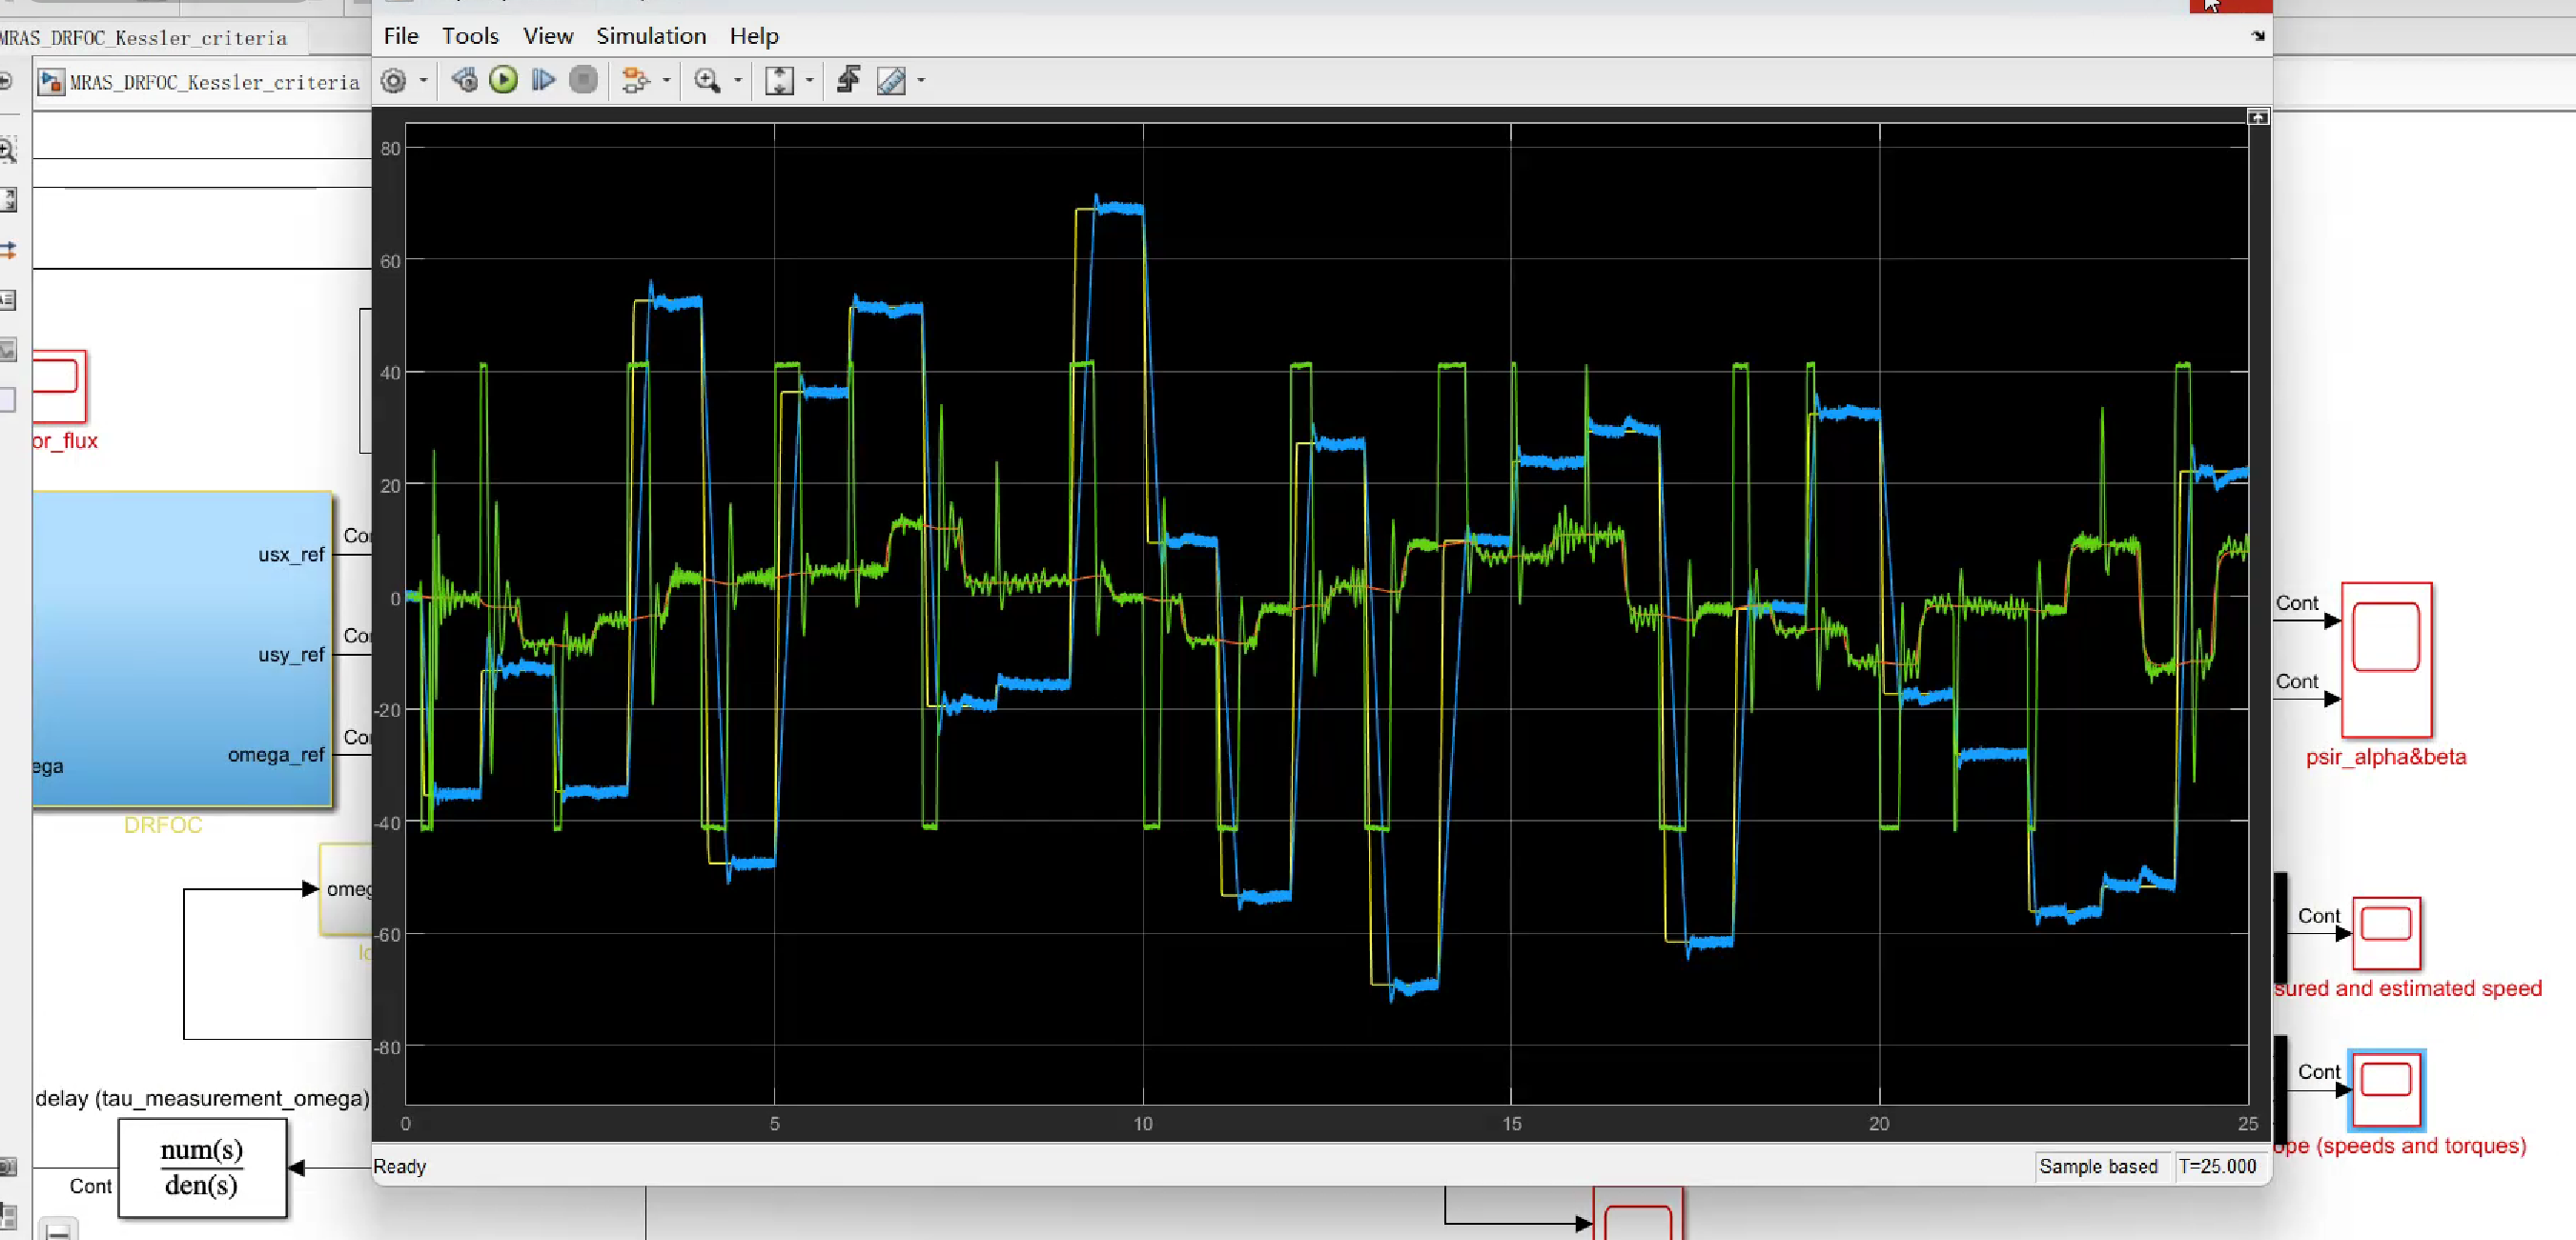Select the num(s)/den(s) transfer function block
Viewport: 2576px width, 1240px height.
click(x=202, y=1167)
